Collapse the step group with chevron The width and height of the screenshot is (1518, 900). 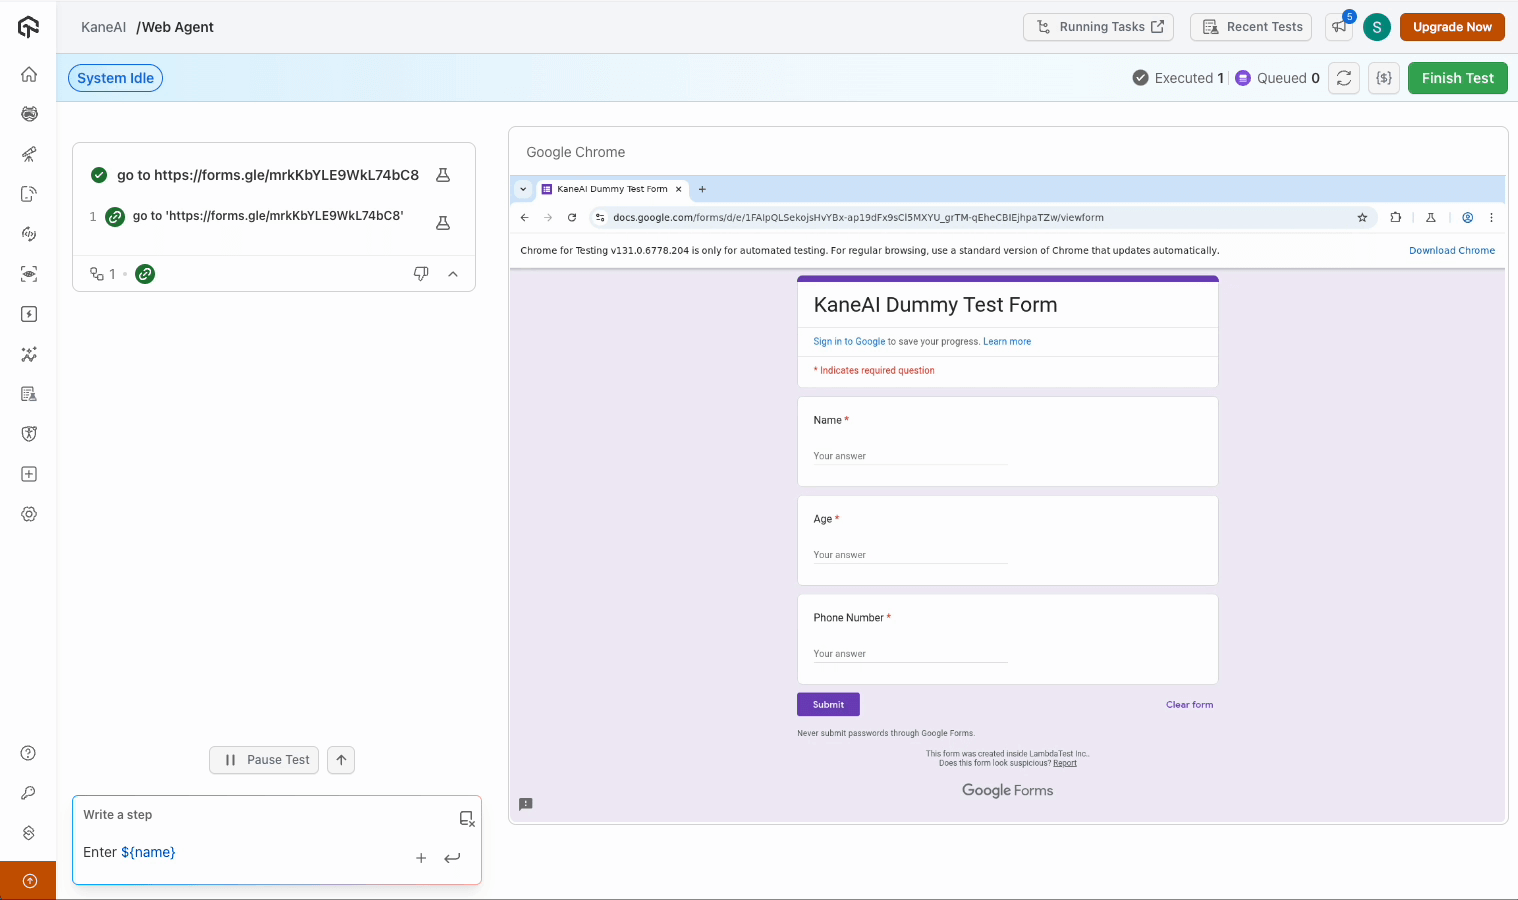coord(453,274)
